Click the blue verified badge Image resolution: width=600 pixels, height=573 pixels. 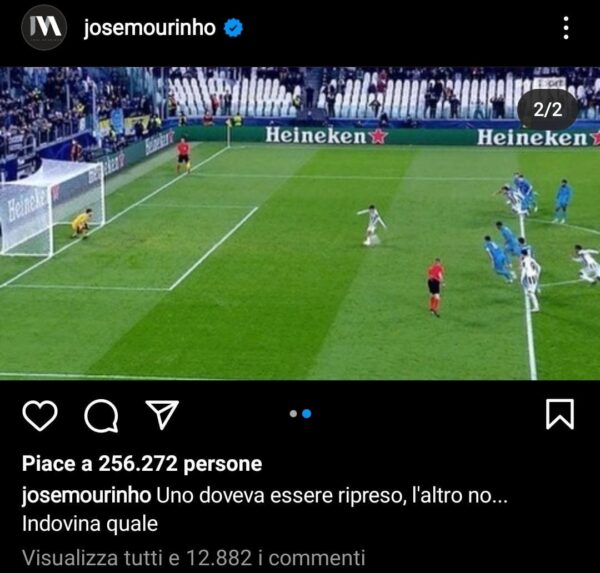click(233, 28)
